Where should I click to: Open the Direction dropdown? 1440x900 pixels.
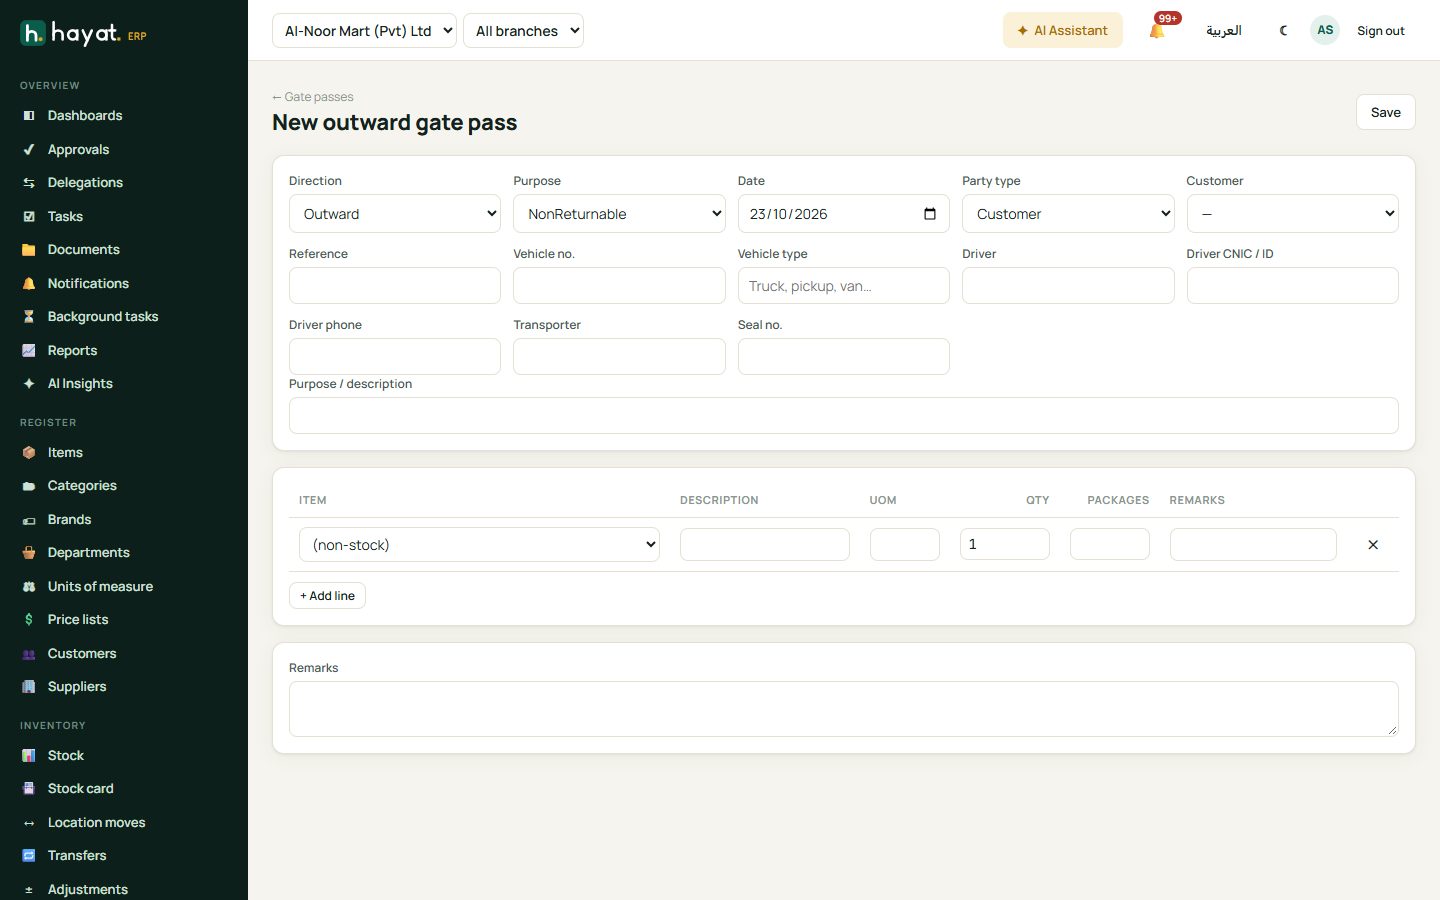[395, 214]
